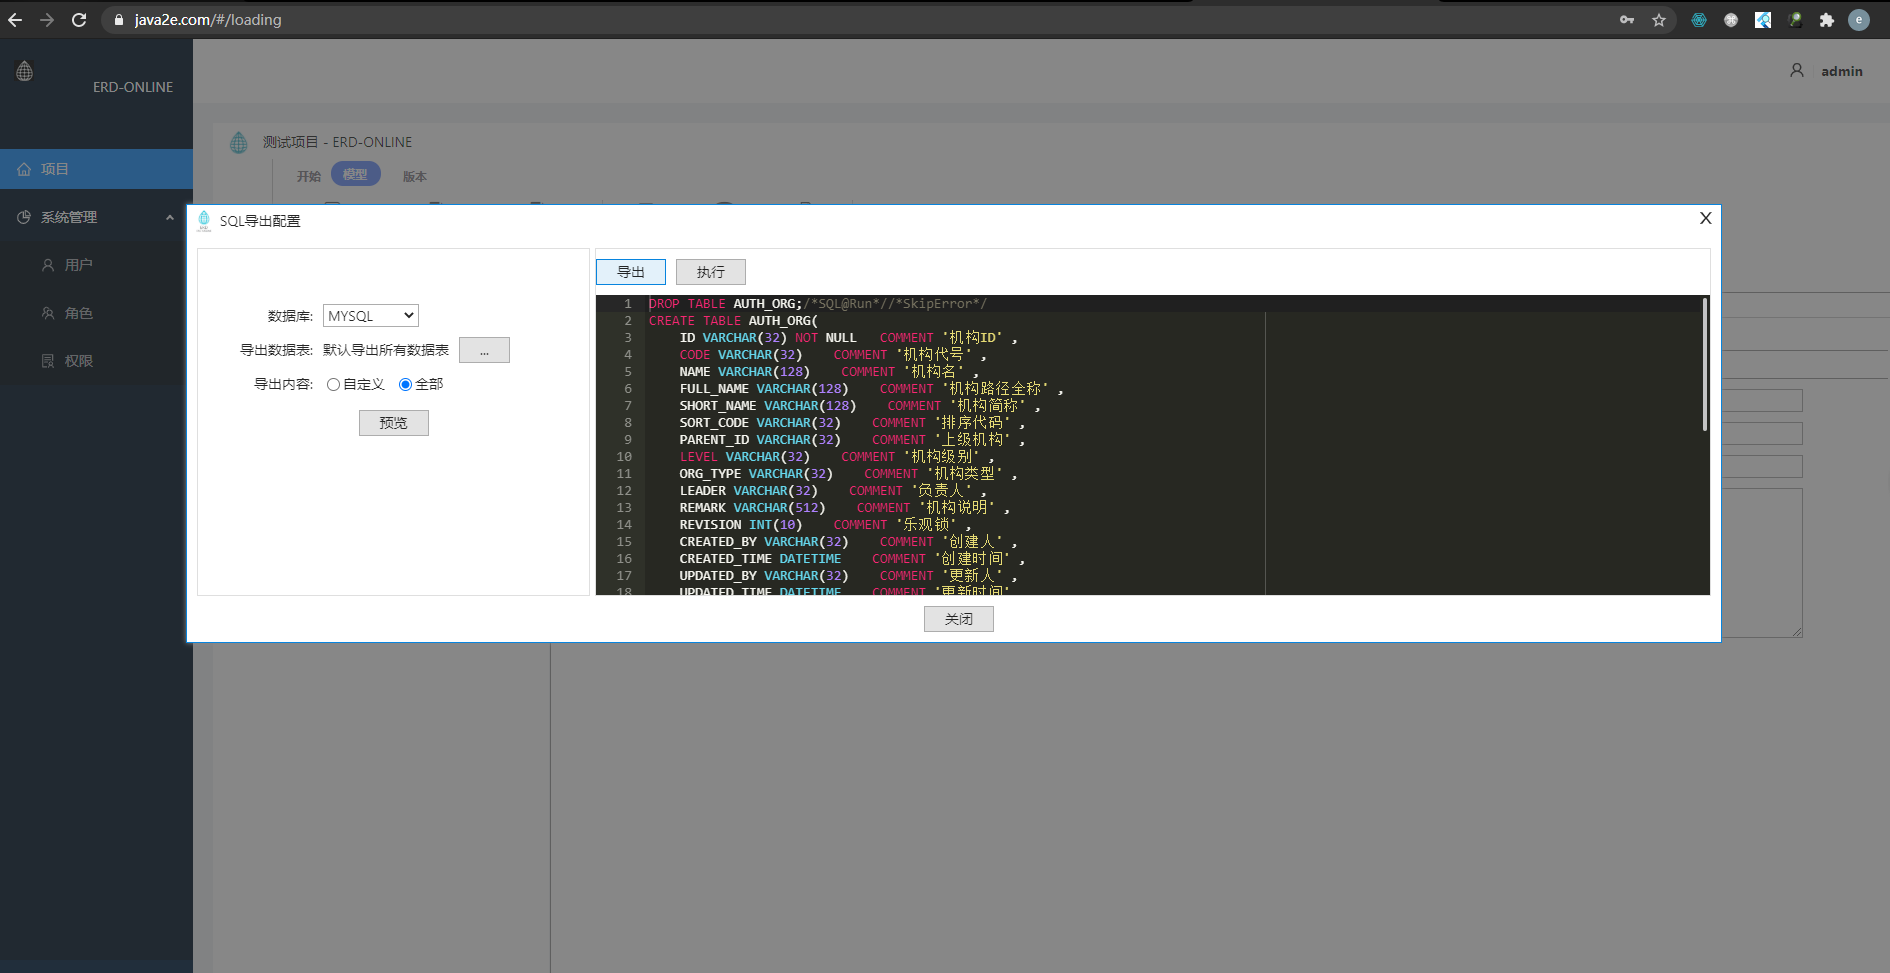Click line 1 DROP TABLE AUTH_ORG code
This screenshot has height=973, width=1890.
818,304
